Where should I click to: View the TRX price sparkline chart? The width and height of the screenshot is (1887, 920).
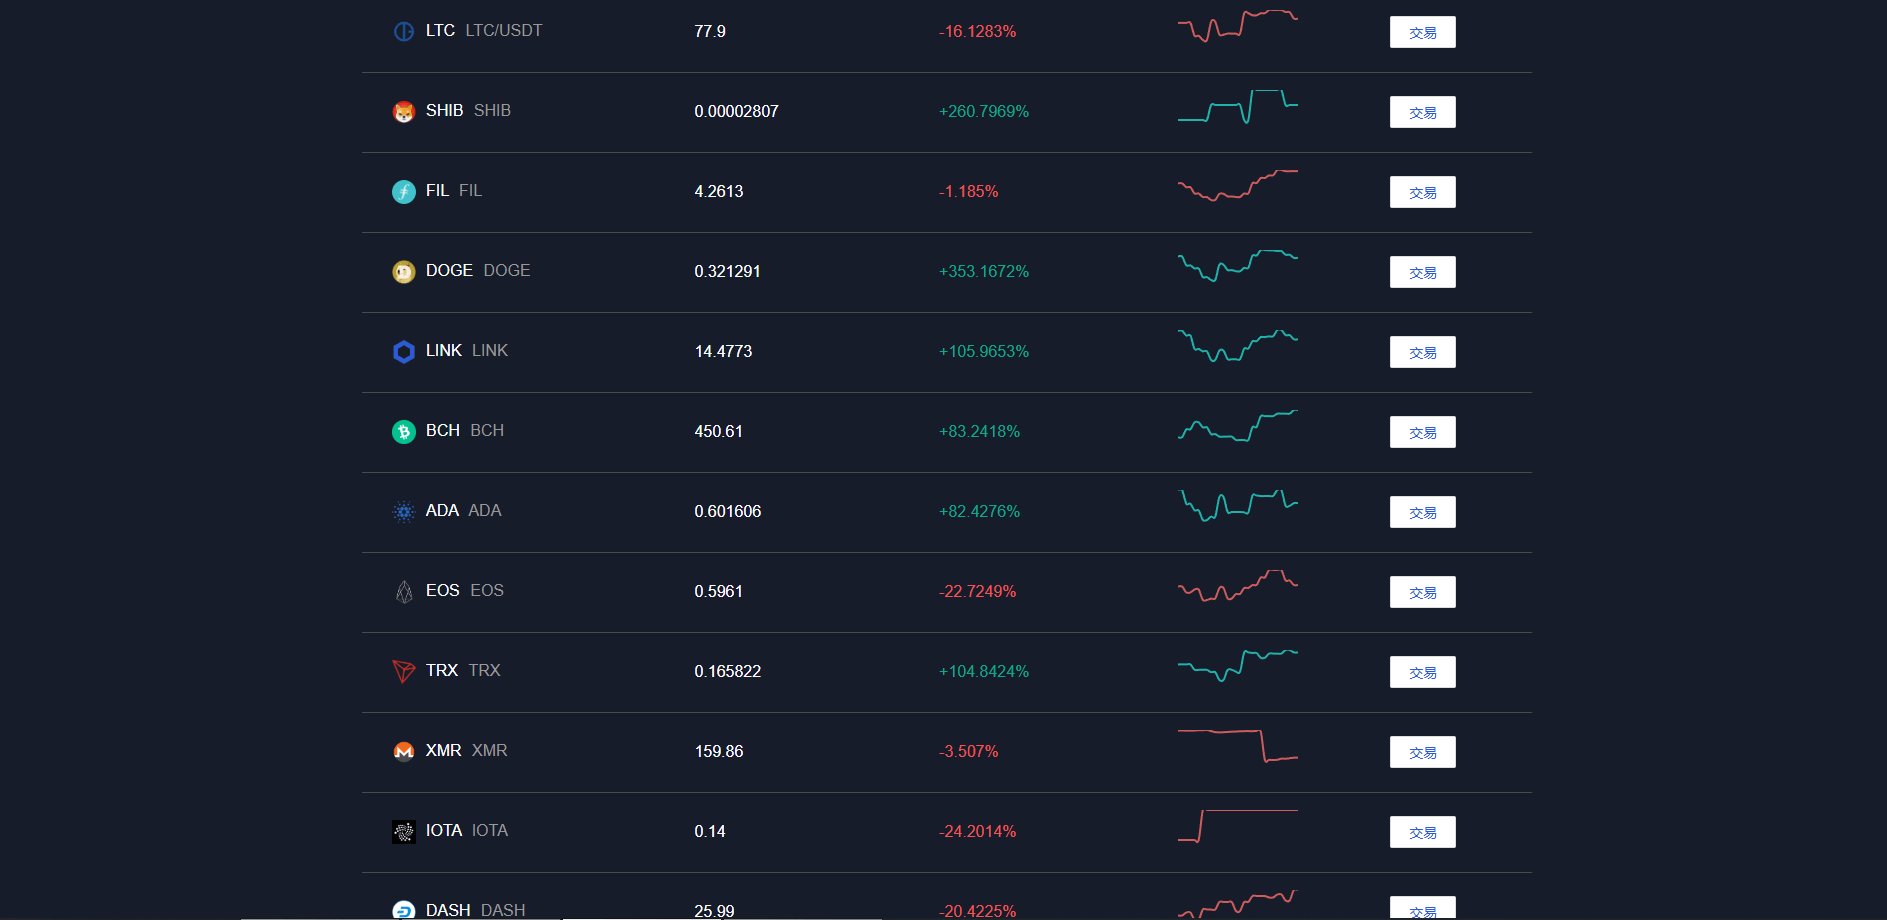click(x=1238, y=666)
